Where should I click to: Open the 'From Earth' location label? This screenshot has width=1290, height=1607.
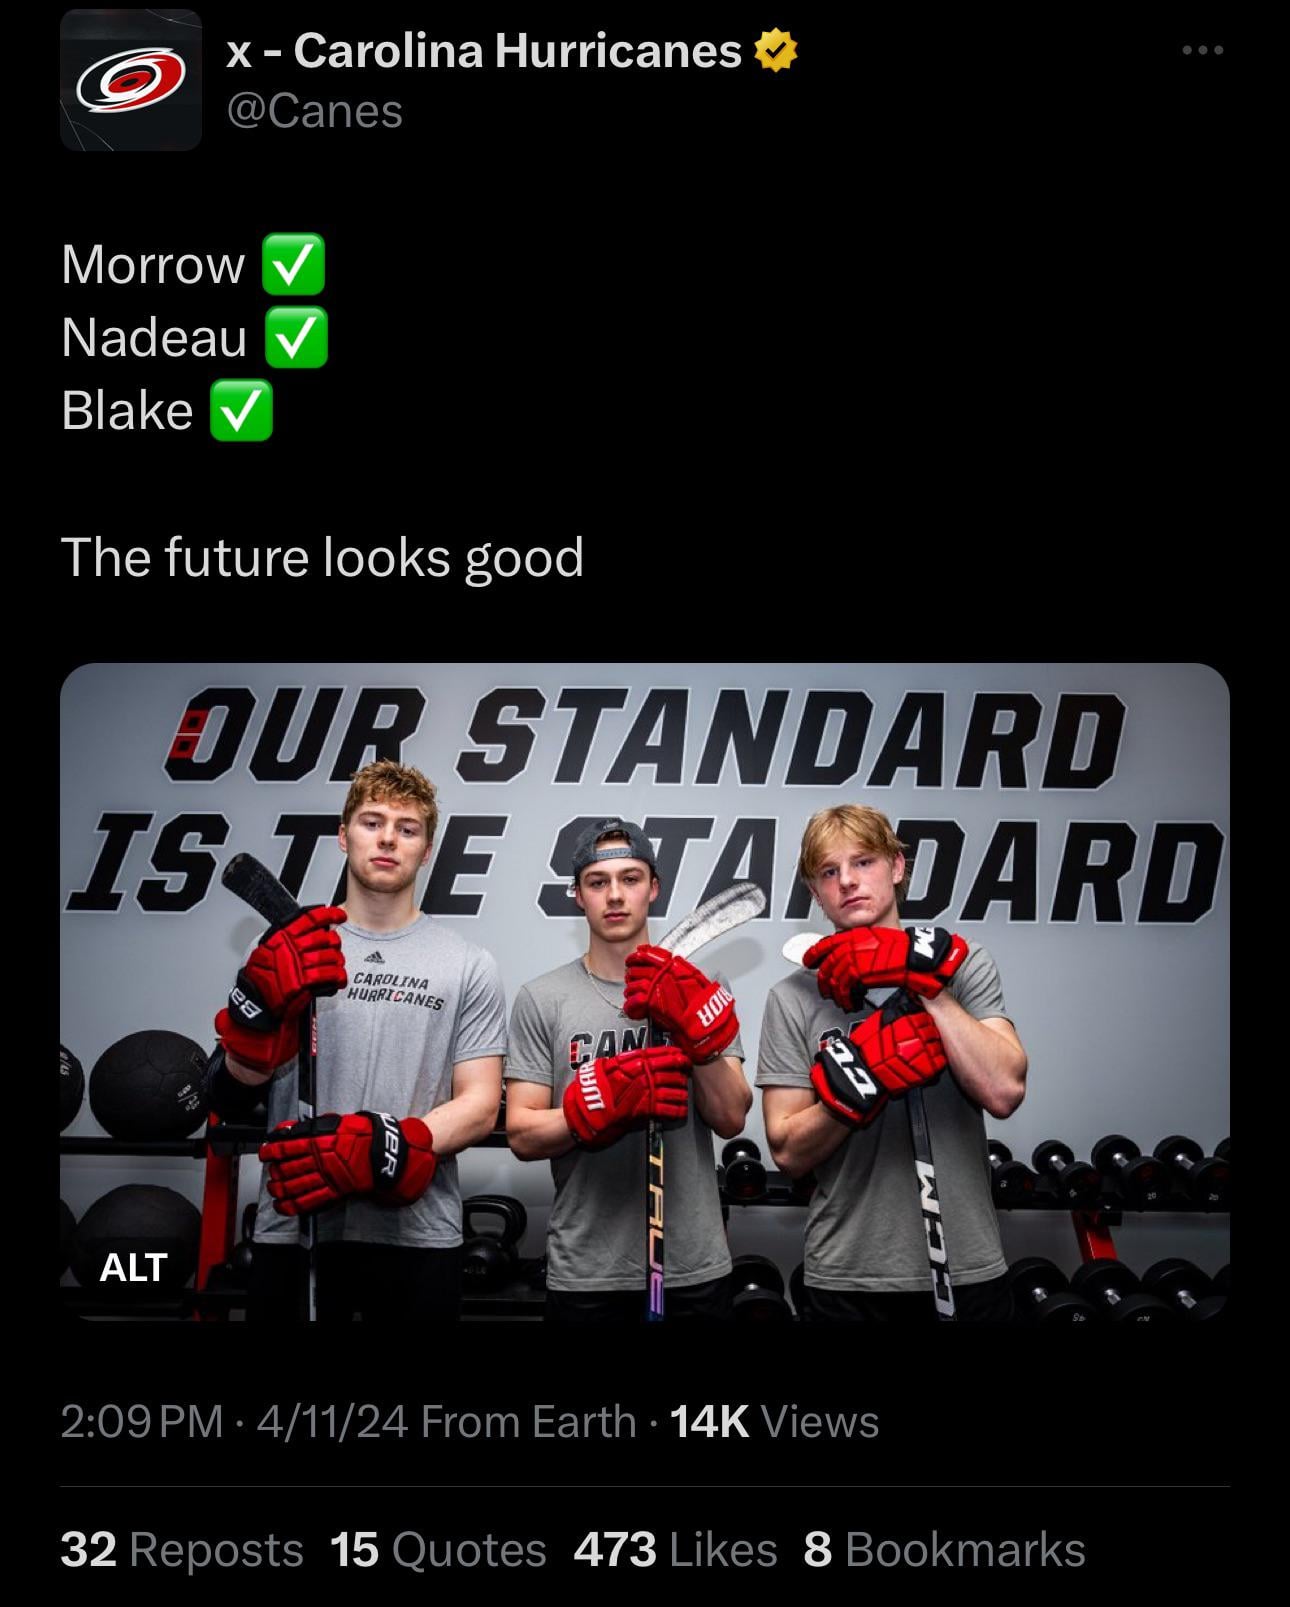pyautogui.click(x=529, y=1421)
